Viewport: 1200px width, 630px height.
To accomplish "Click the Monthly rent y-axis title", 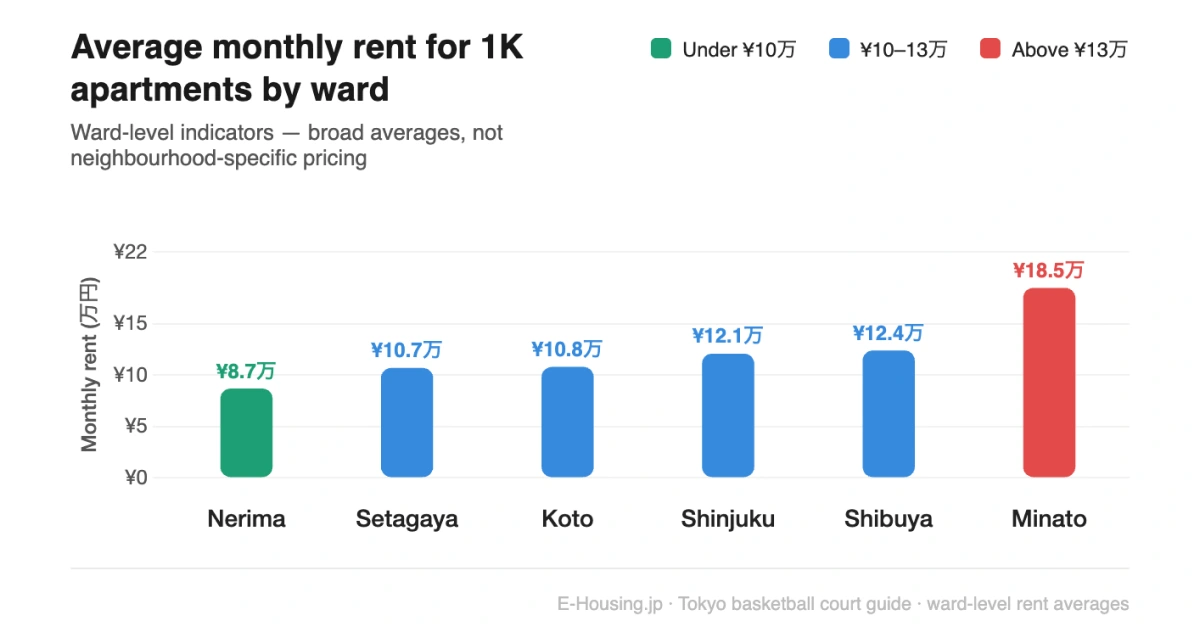I will pos(90,366).
